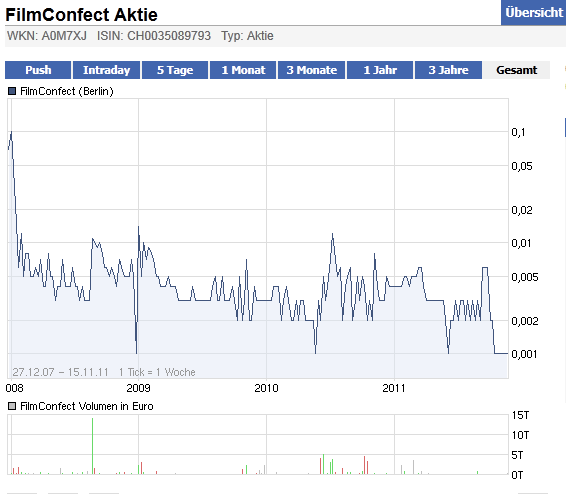
Task: Show the 5 Tage chart
Action: (175, 70)
